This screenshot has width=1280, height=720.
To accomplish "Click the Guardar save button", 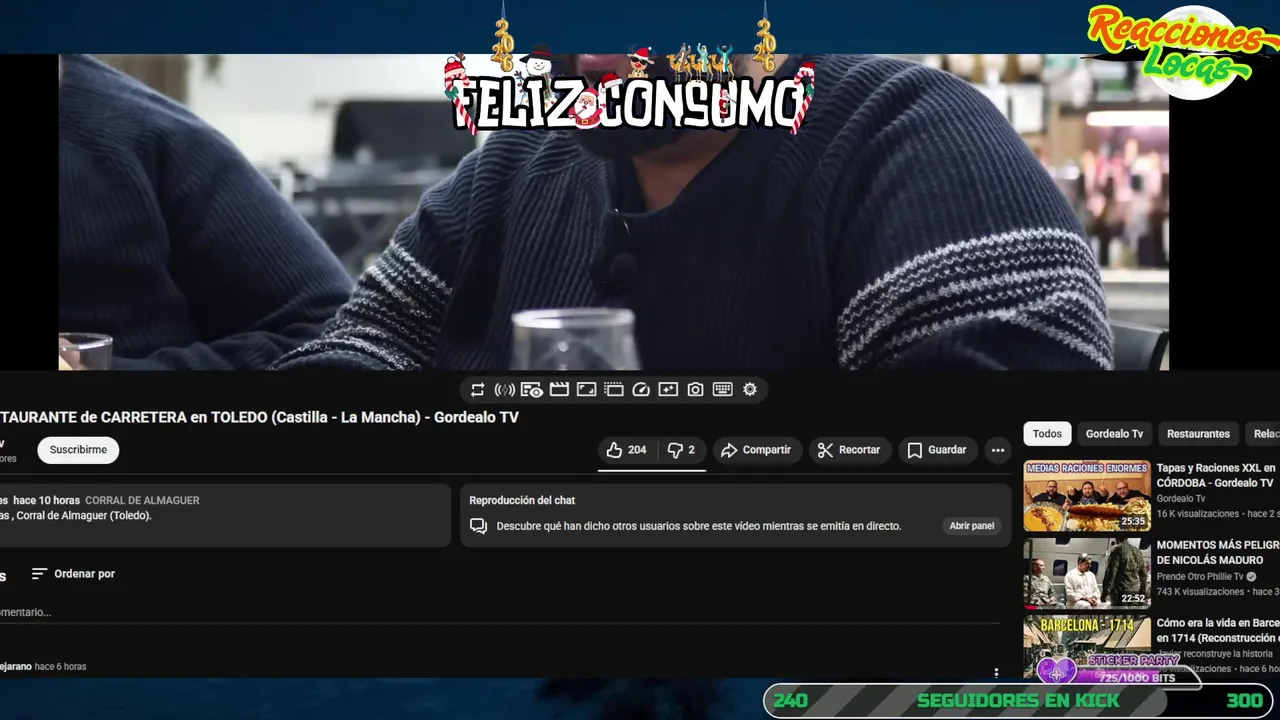I will click(937, 450).
